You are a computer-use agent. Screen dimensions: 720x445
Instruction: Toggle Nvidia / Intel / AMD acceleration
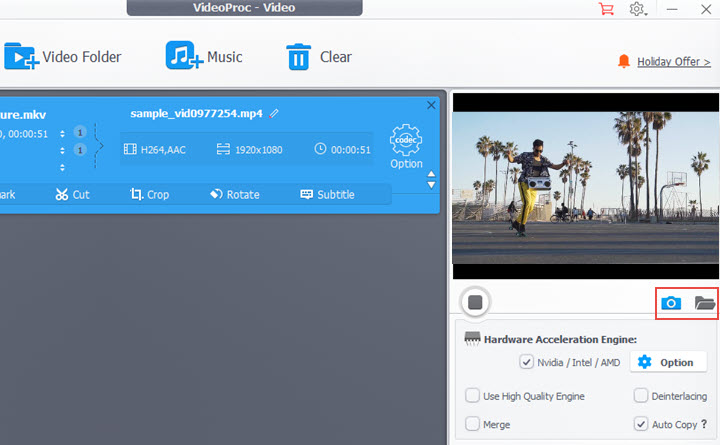point(526,362)
